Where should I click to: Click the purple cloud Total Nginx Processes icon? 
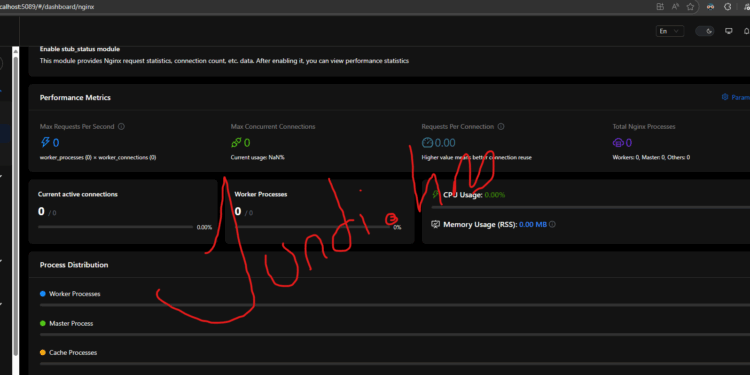(x=618, y=143)
